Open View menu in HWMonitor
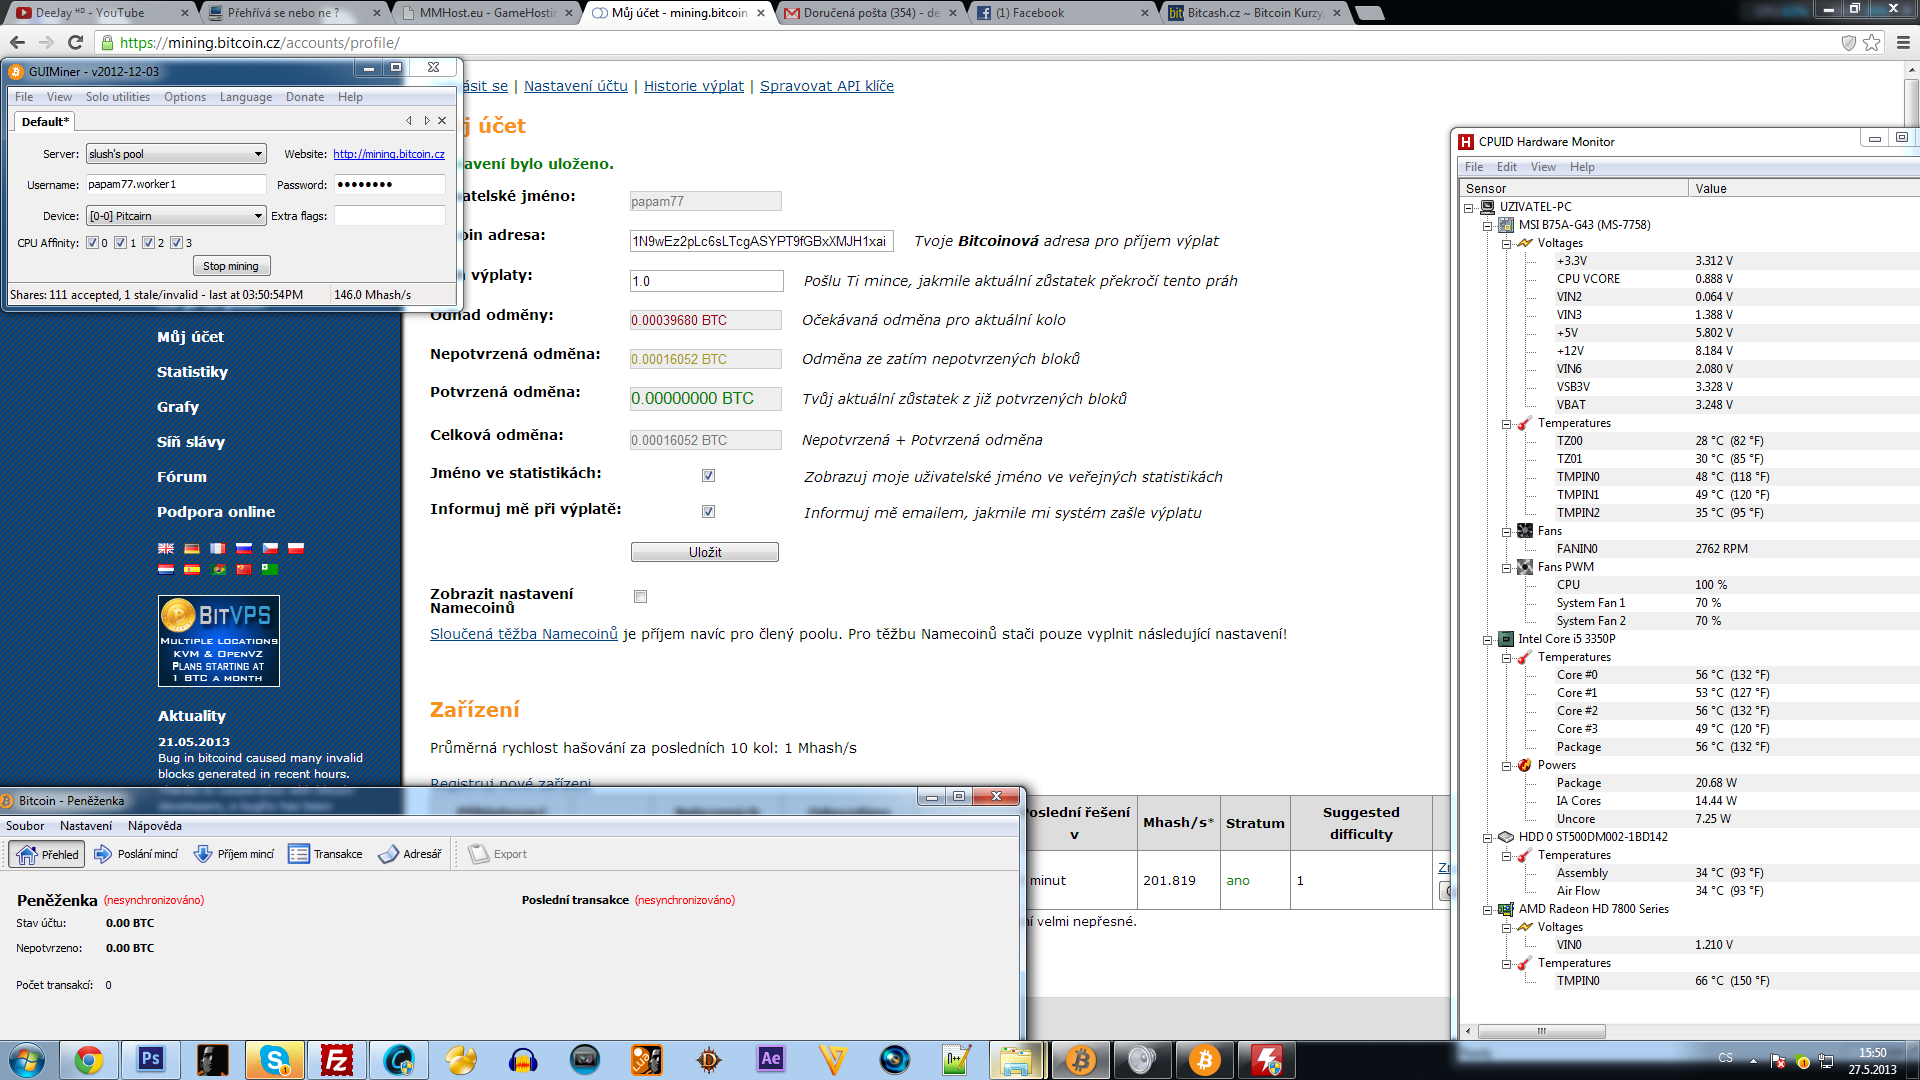Image resolution: width=1920 pixels, height=1080 pixels. coord(1543,167)
